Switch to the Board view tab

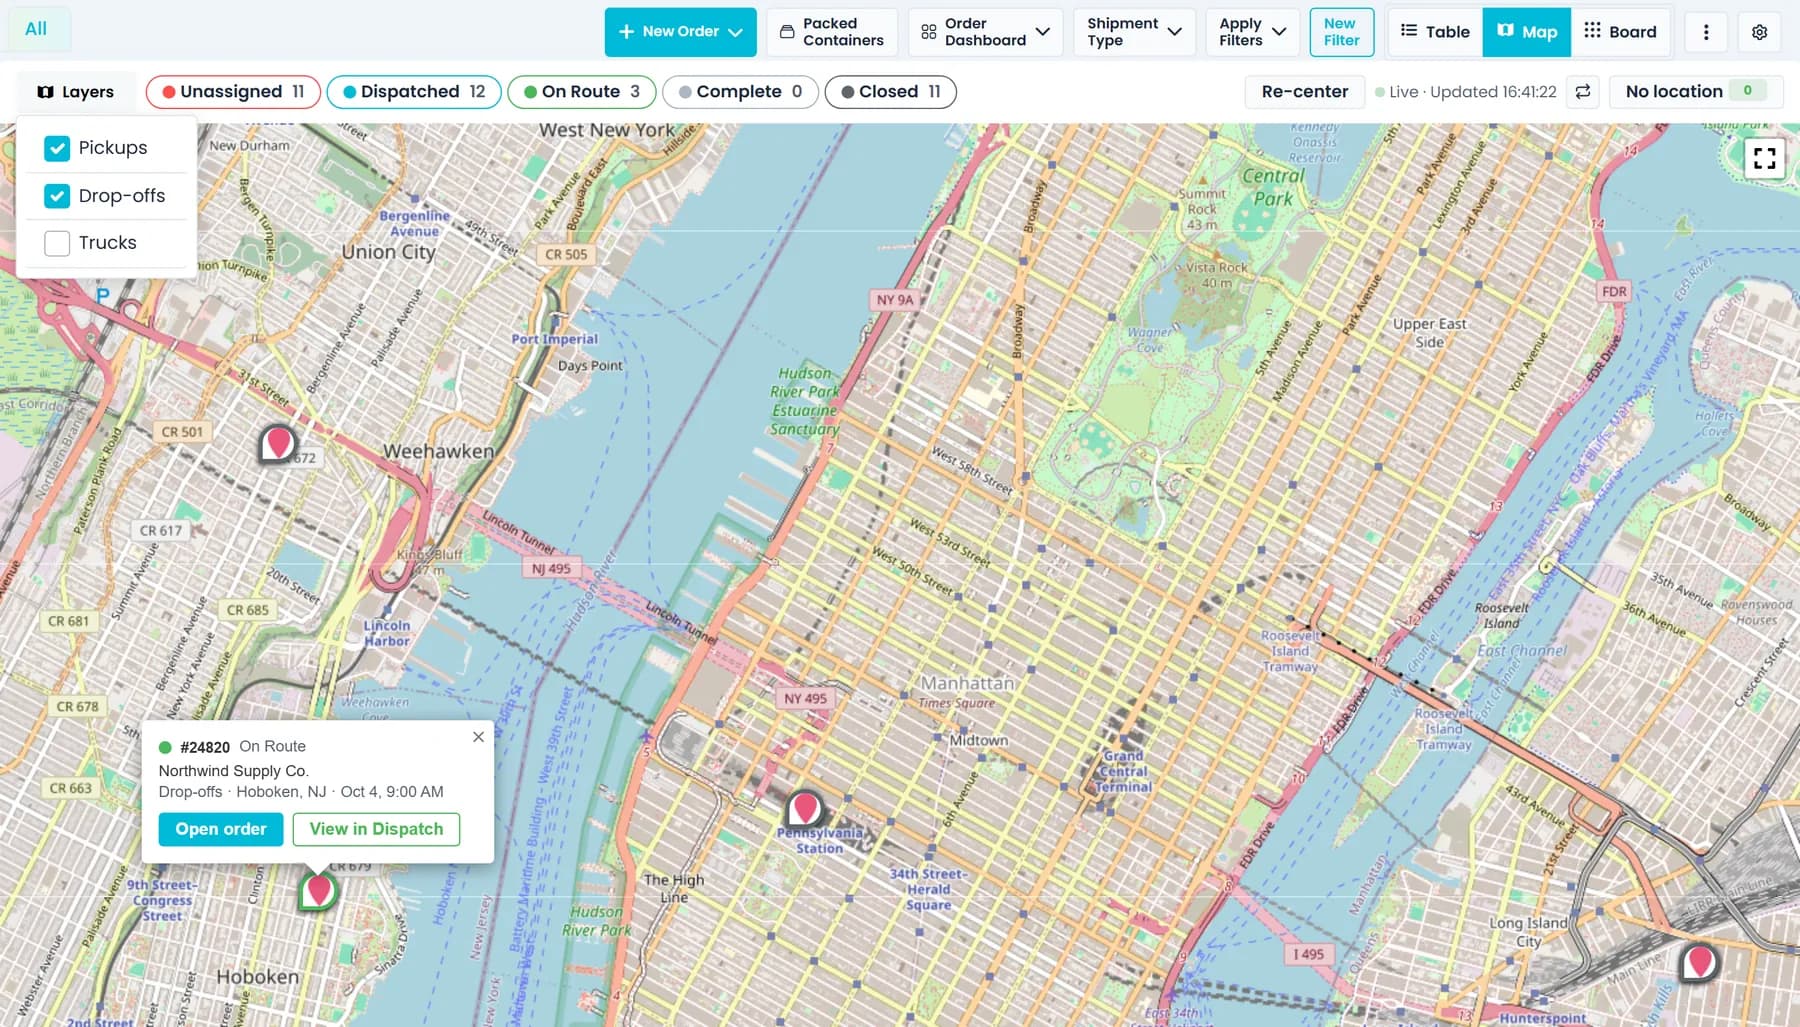(1620, 32)
